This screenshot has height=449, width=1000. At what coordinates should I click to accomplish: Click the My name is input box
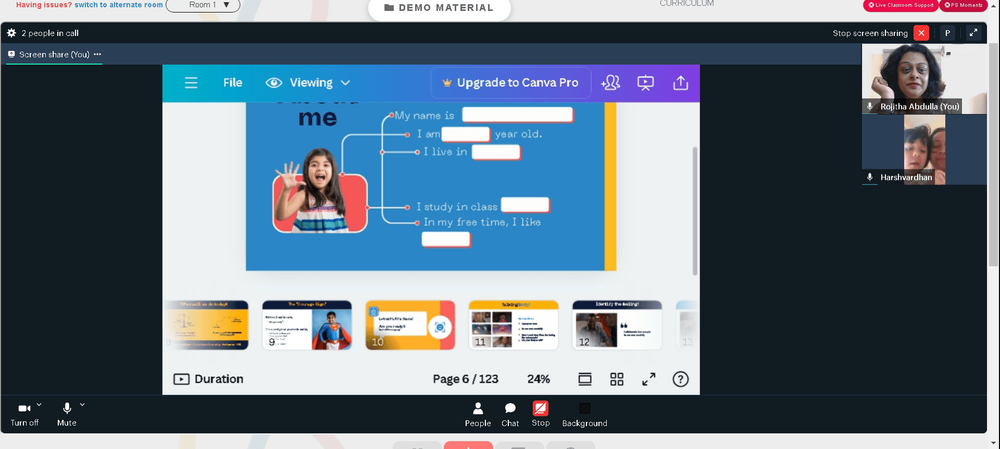click(517, 115)
